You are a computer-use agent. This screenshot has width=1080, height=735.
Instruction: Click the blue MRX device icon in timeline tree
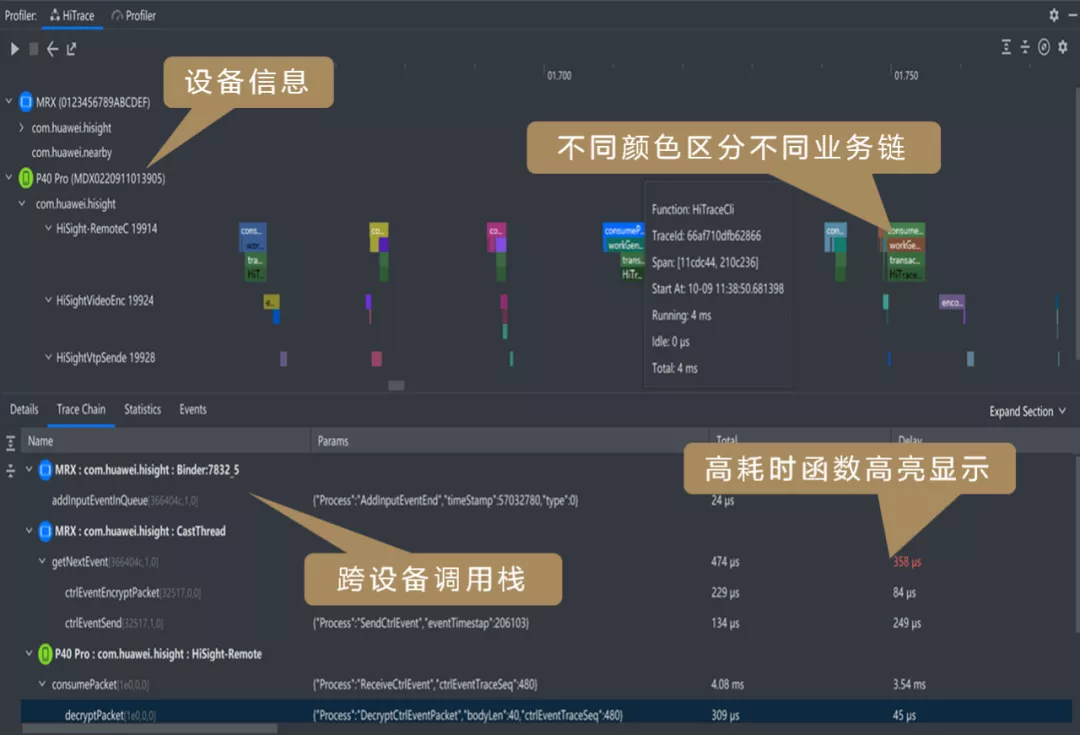[25, 102]
